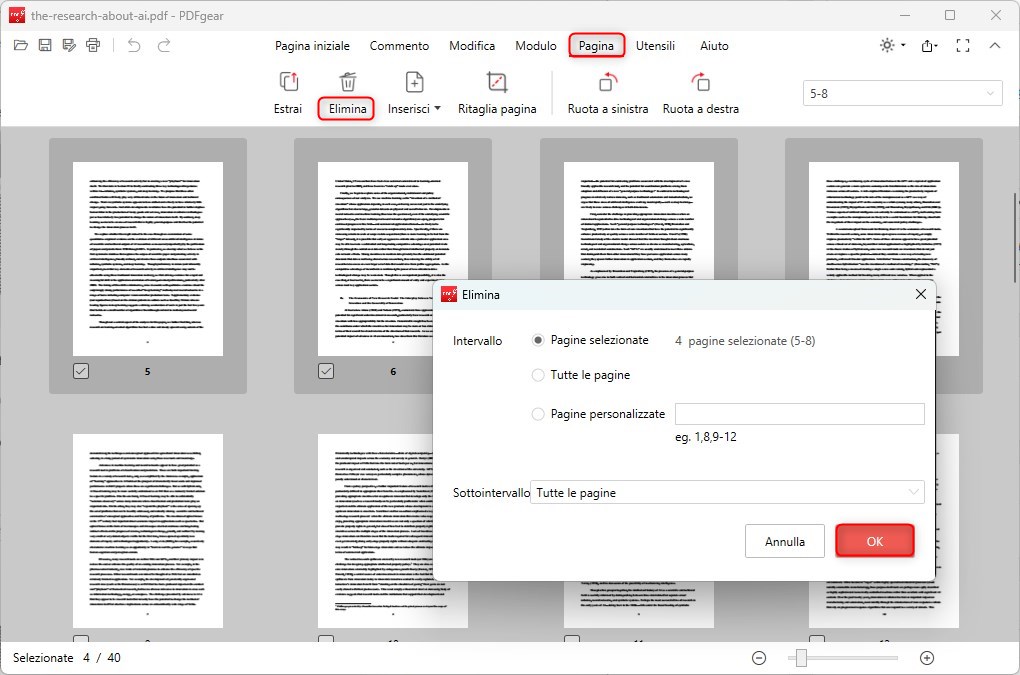
Task: Enter fullscreen mode
Action: pyautogui.click(x=963, y=45)
